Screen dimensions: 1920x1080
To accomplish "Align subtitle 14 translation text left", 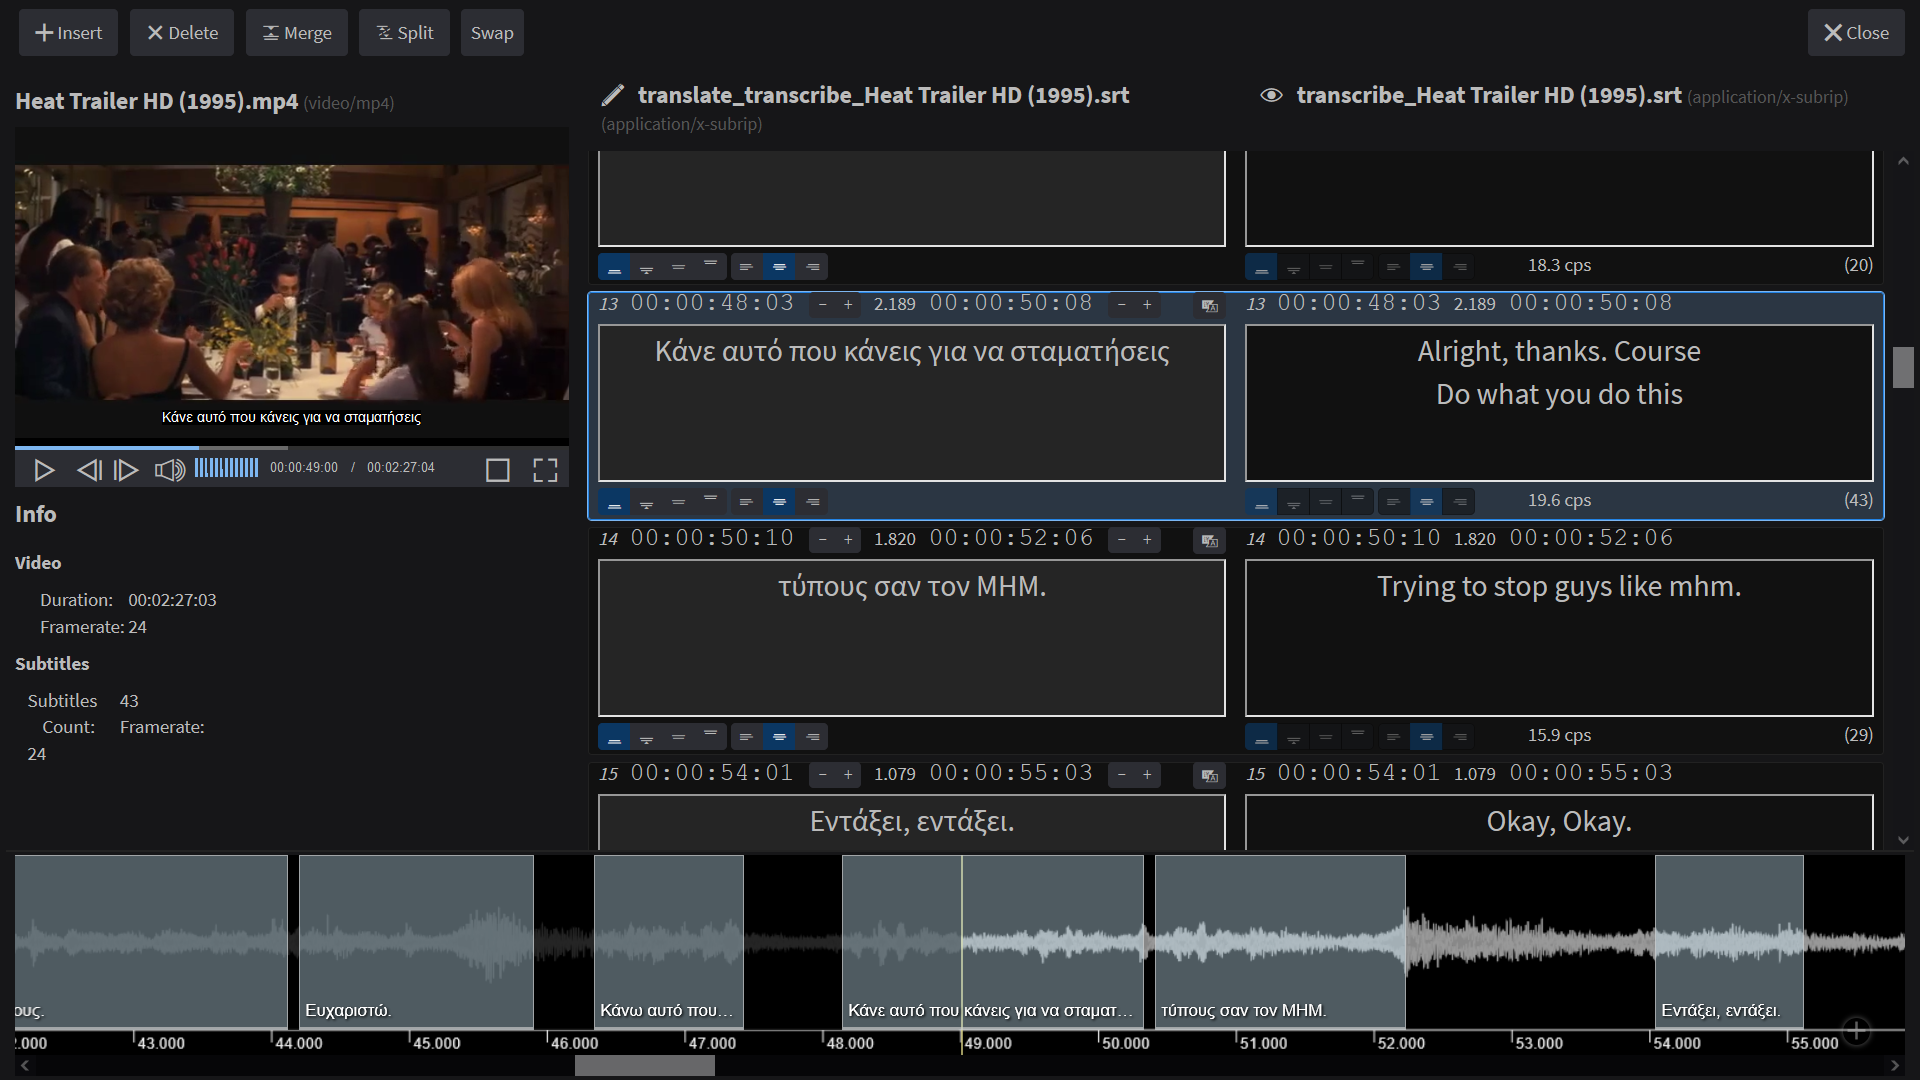I will (x=746, y=737).
